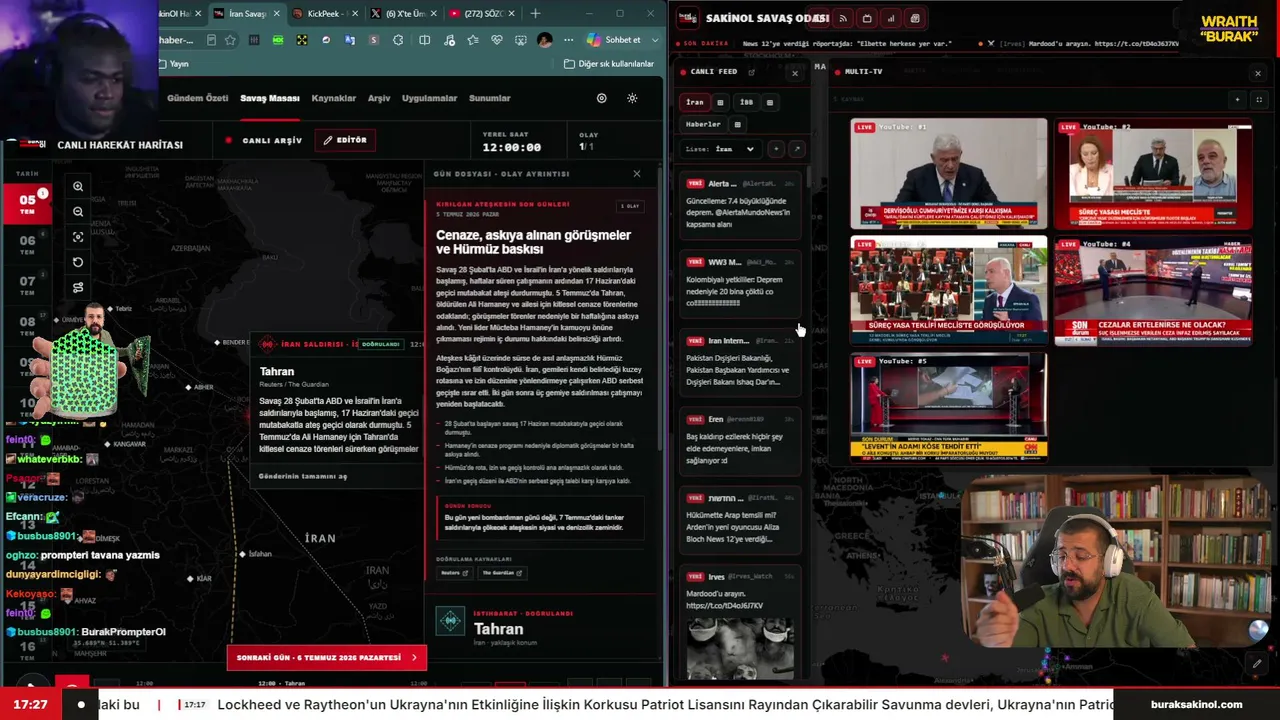The height and width of the screenshot is (720, 1280).
Task: Reset the map view with the rotate icon
Action: (78, 262)
